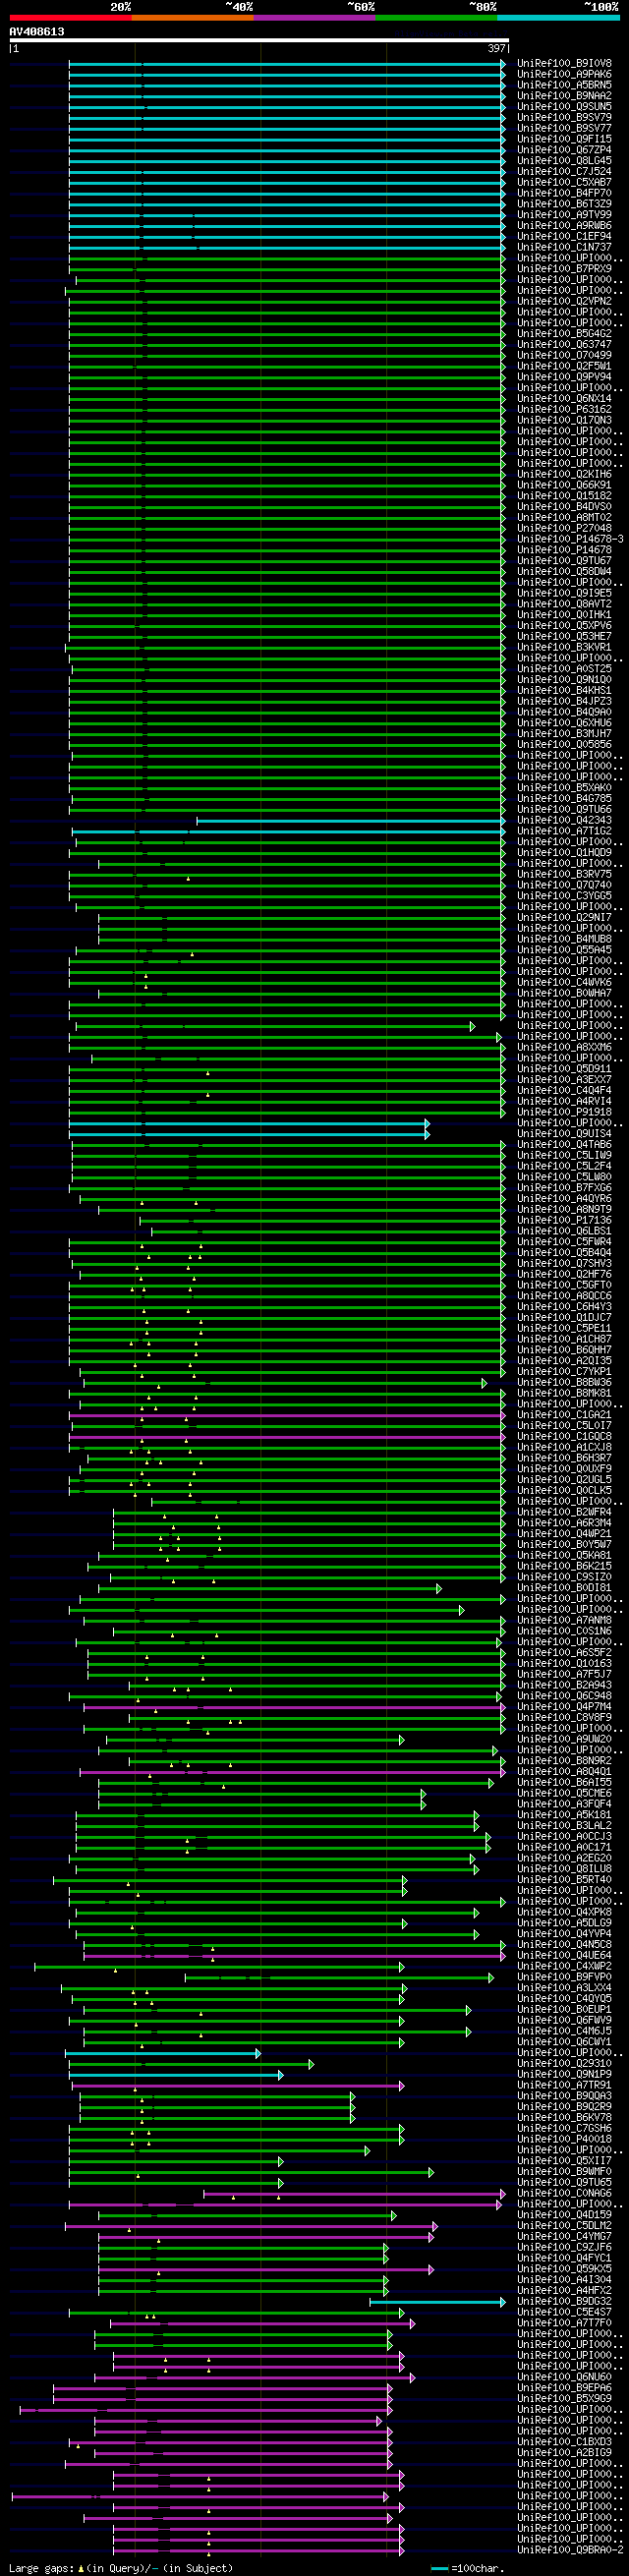Select hit label UniRef100_Q2KIH6
This screenshot has height=2576, width=629.
[564, 474]
